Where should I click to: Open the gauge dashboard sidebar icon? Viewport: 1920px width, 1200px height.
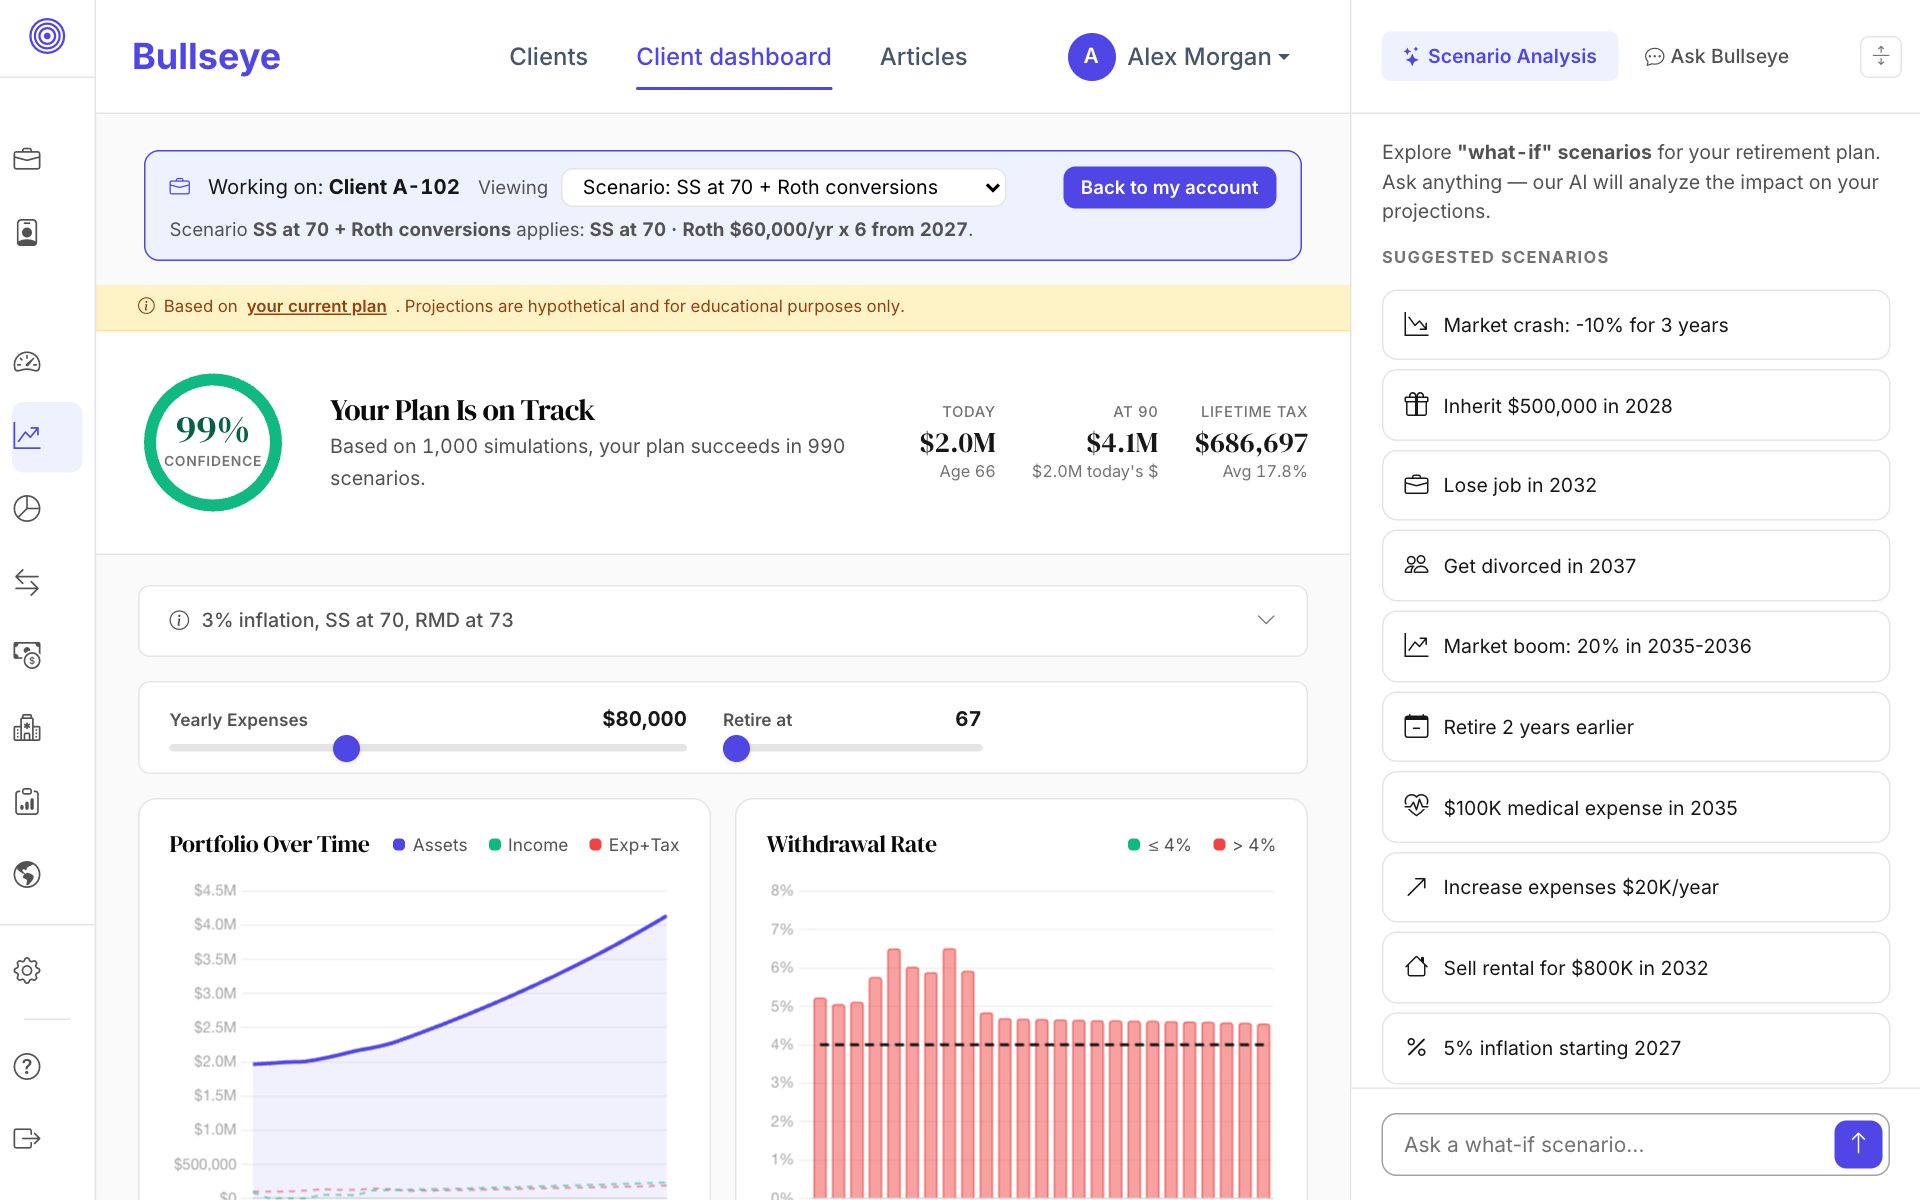click(x=27, y=362)
